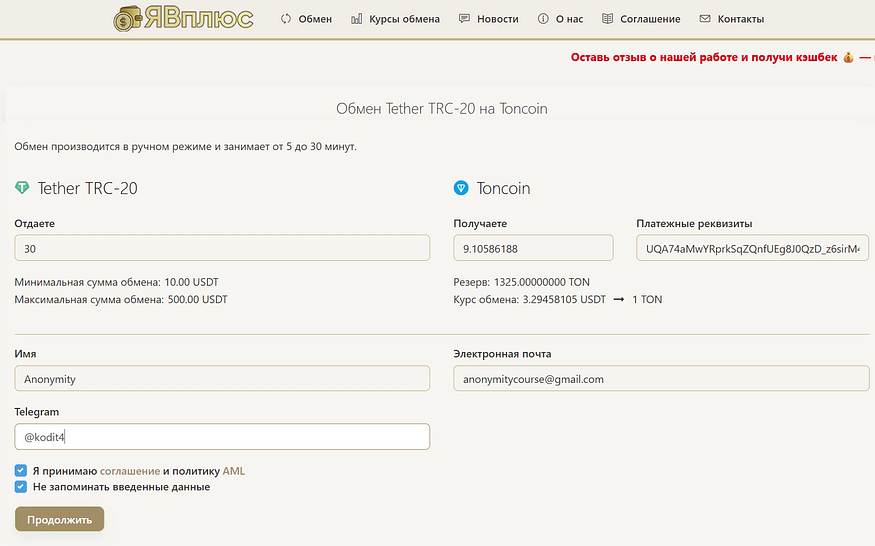Viewport: 875px width, 546px height.
Task: Click the 1 TON rate value
Action: pyautogui.click(x=647, y=299)
